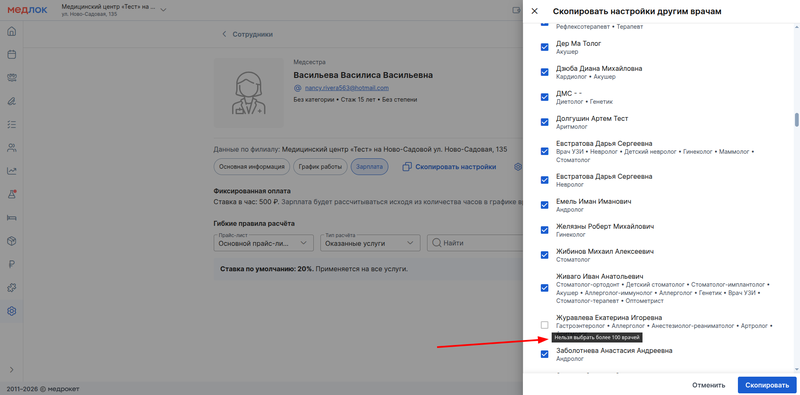The width and height of the screenshot is (800, 395).
Task: Uncheck Заболотнева Анастасия Андреевна checkbox
Action: point(544,354)
